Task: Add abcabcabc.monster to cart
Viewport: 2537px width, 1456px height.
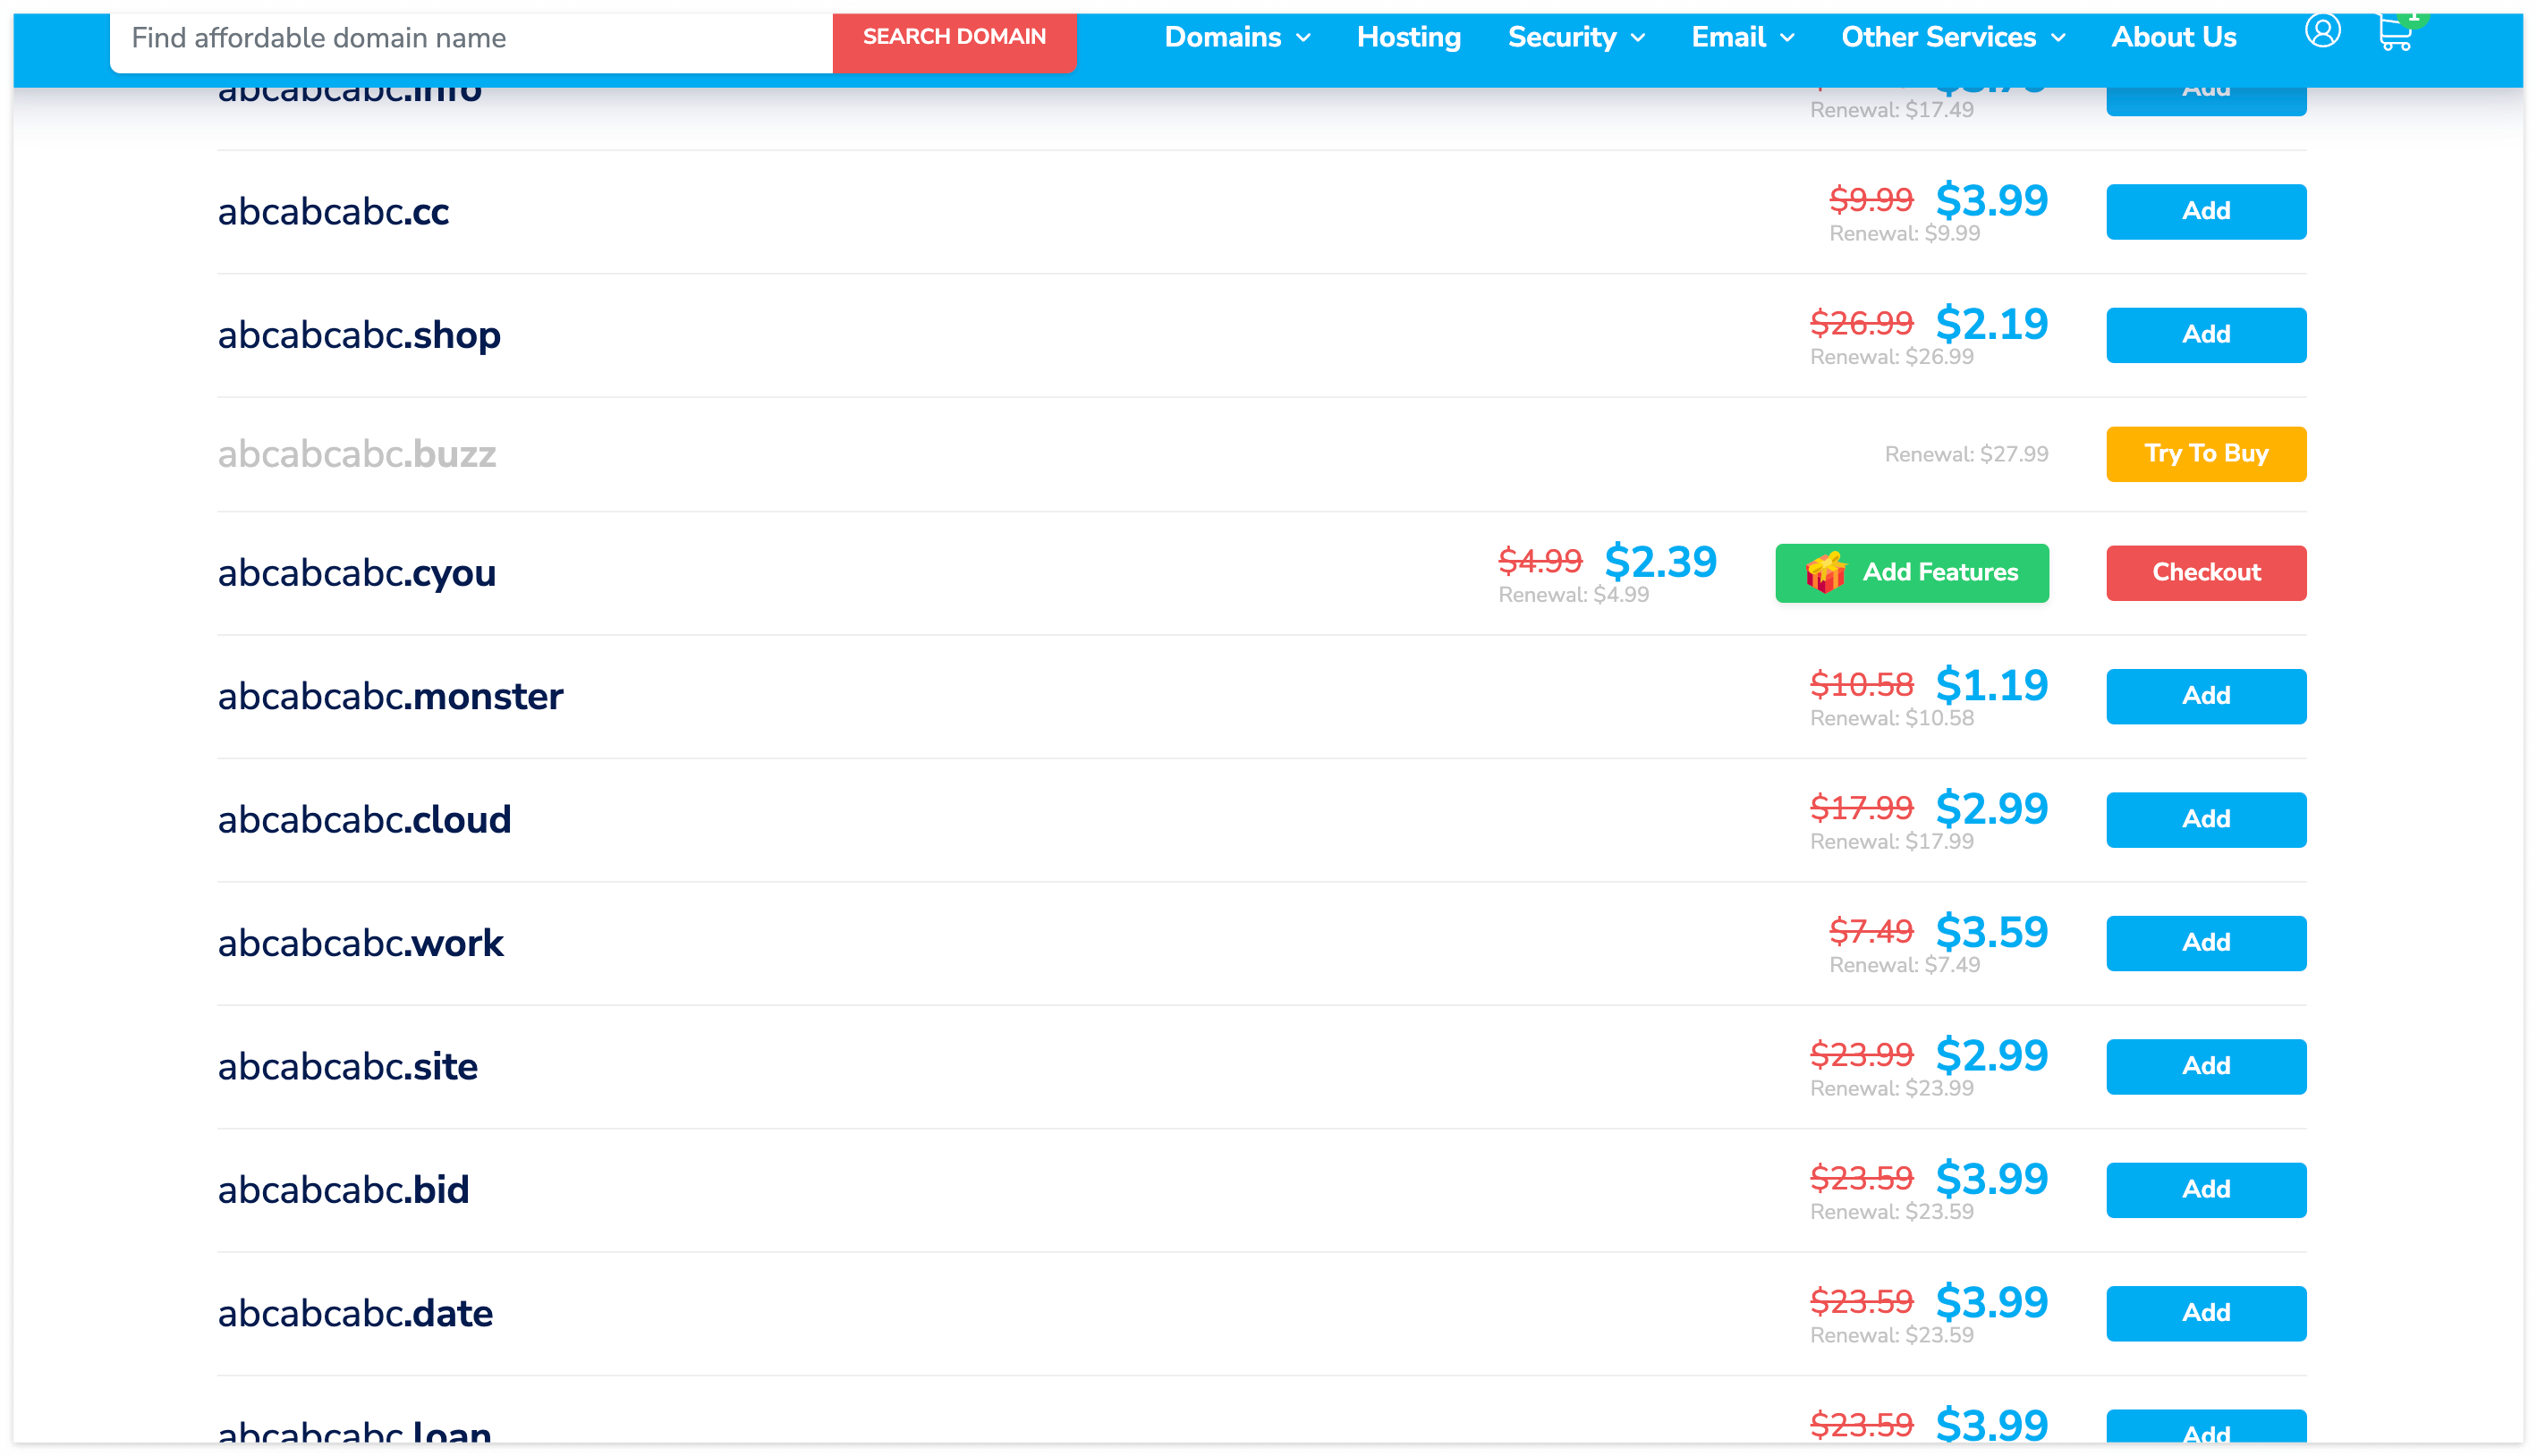Action: [2205, 695]
